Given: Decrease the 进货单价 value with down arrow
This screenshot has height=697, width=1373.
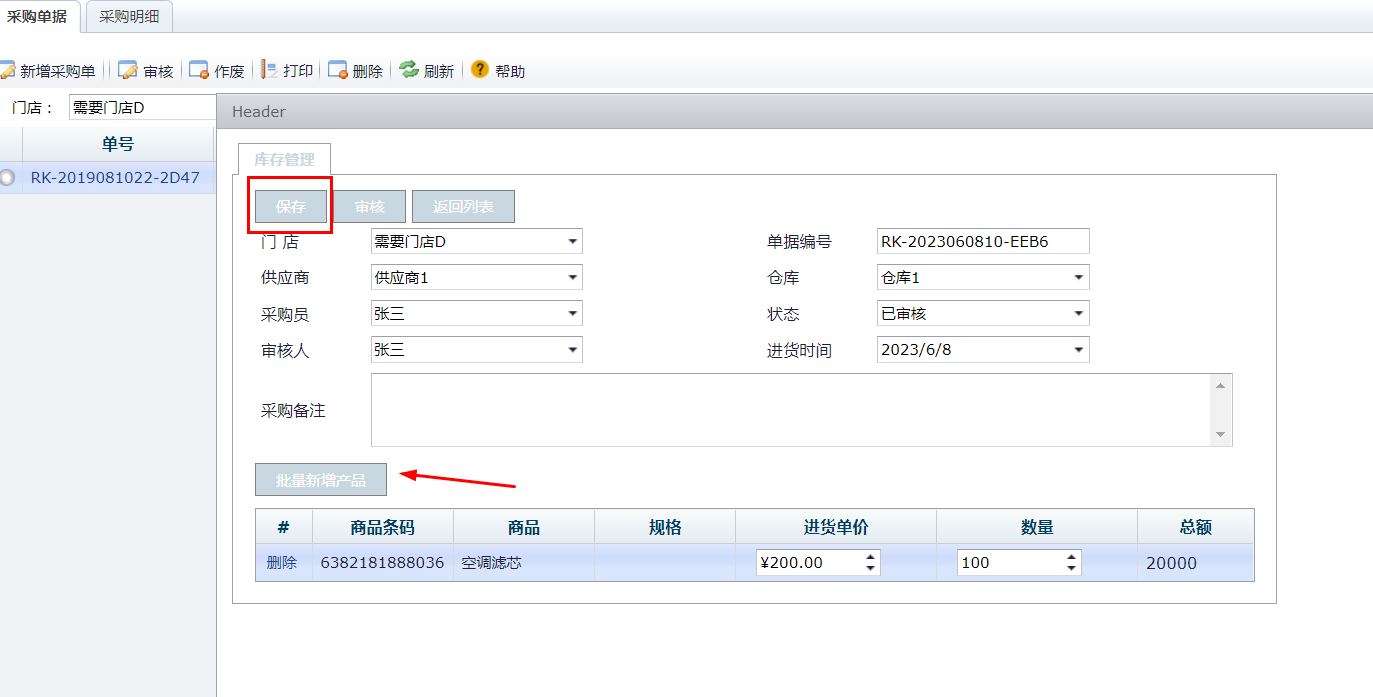Looking at the screenshot, I should 871,568.
